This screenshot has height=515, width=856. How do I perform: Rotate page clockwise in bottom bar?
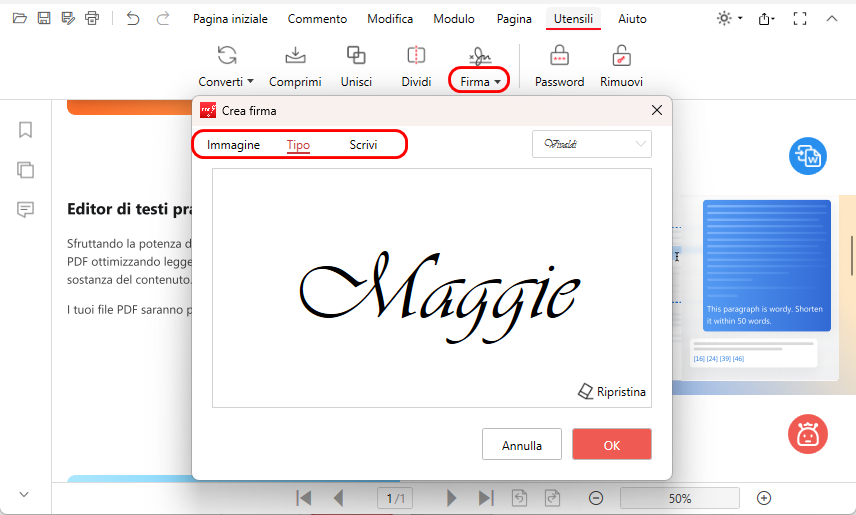552,498
